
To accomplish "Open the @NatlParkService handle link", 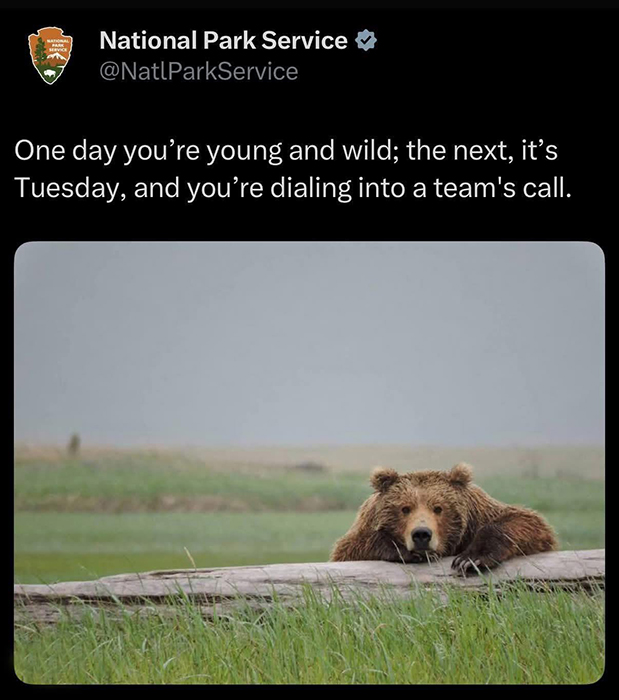I will 198,70.
